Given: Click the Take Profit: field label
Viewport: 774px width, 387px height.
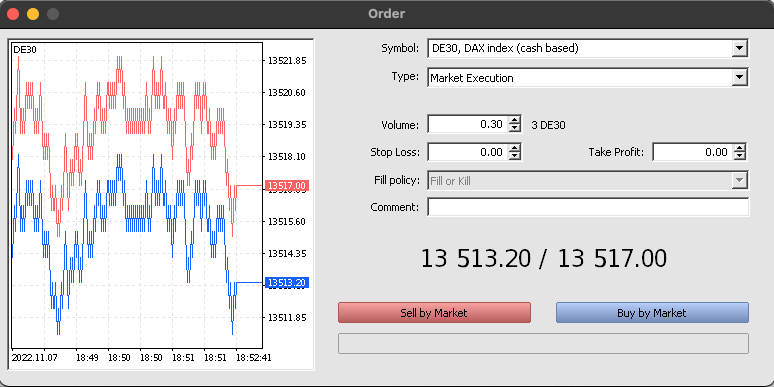Looking at the screenshot, I should [x=617, y=152].
